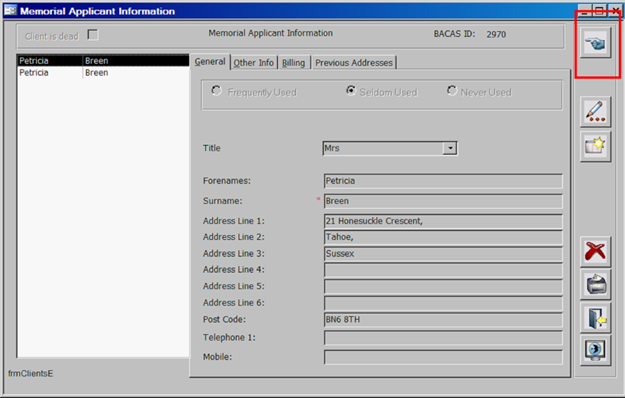
Task: Click the red X delete icon
Action: [596, 251]
